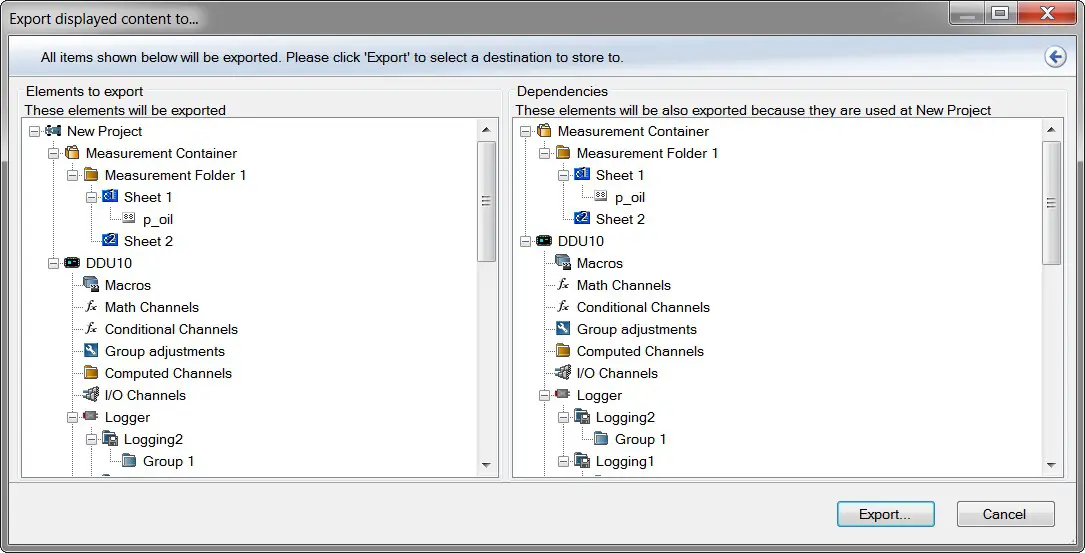
Task: Click the Sheet 2 icon in left tree
Action: click(x=110, y=241)
